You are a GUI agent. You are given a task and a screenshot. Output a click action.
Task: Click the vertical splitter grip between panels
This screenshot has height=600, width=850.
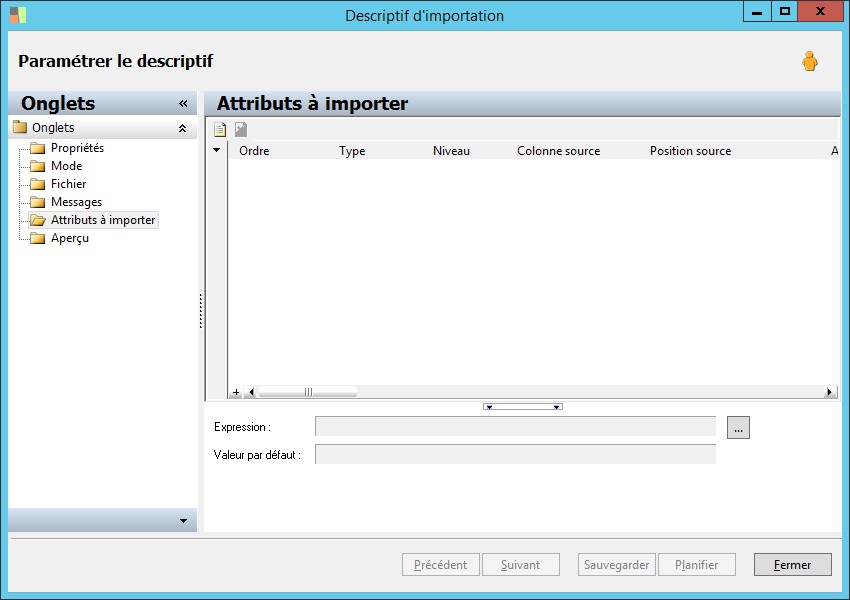201,312
